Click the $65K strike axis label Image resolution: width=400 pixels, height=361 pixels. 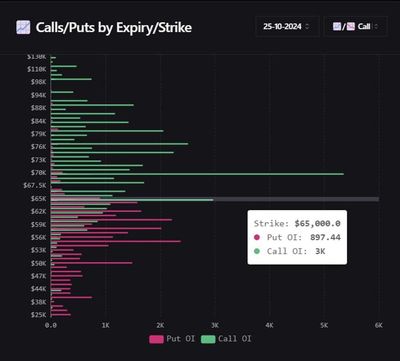coord(39,199)
